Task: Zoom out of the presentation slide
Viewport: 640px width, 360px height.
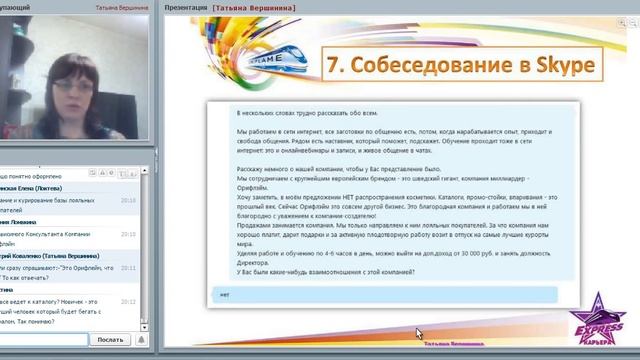Action: [x=634, y=23]
